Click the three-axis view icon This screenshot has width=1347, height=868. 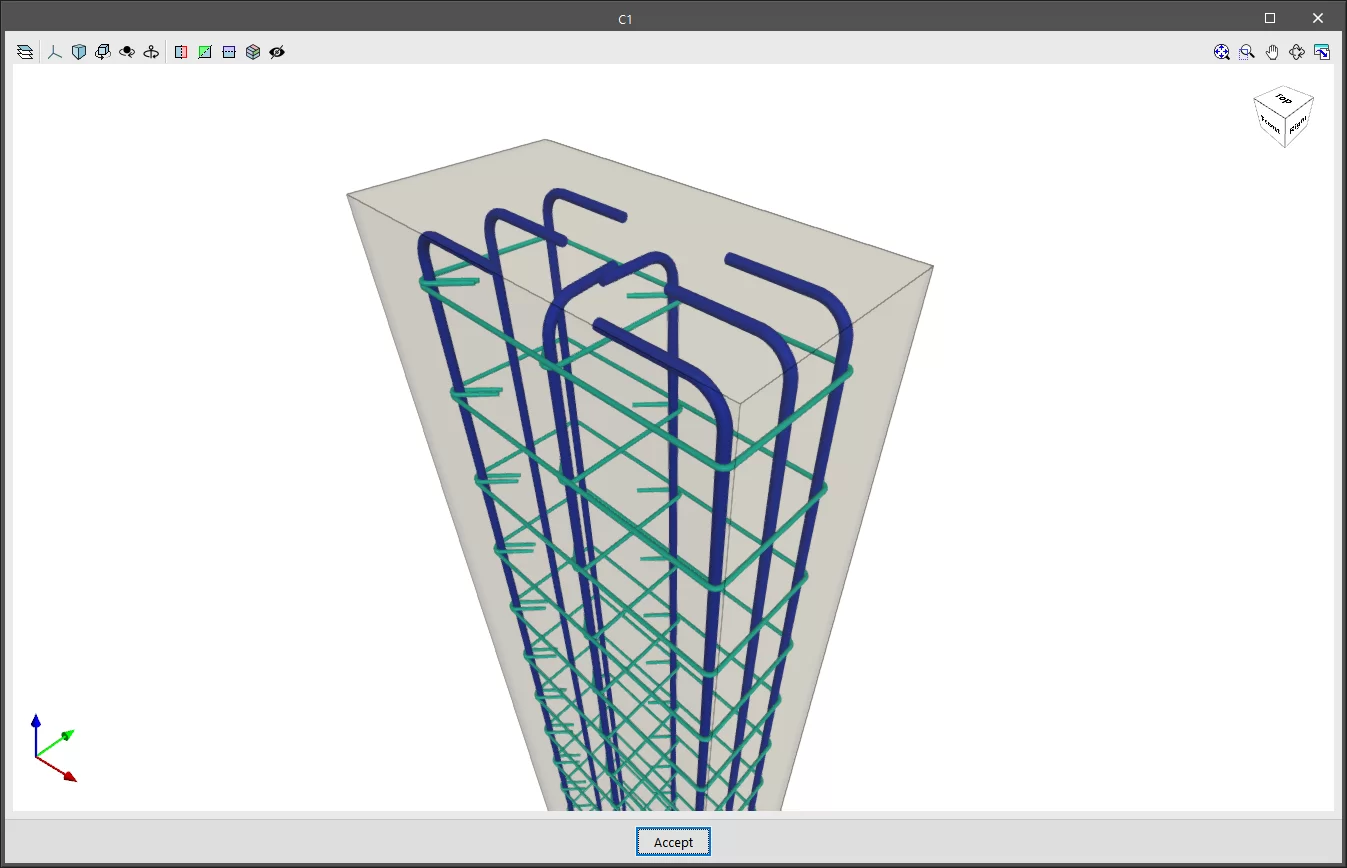pyautogui.click(x=55, y=52)
